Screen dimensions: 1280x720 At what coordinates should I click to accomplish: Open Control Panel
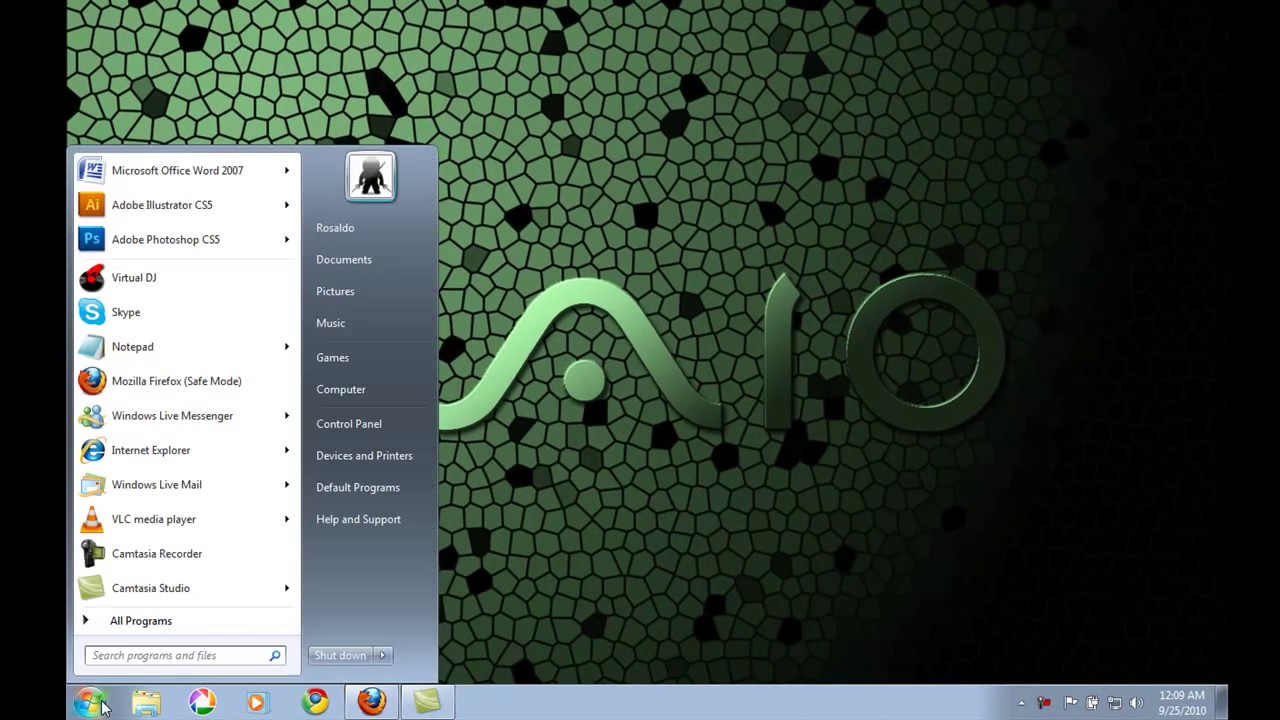click(x=349, y=424)
